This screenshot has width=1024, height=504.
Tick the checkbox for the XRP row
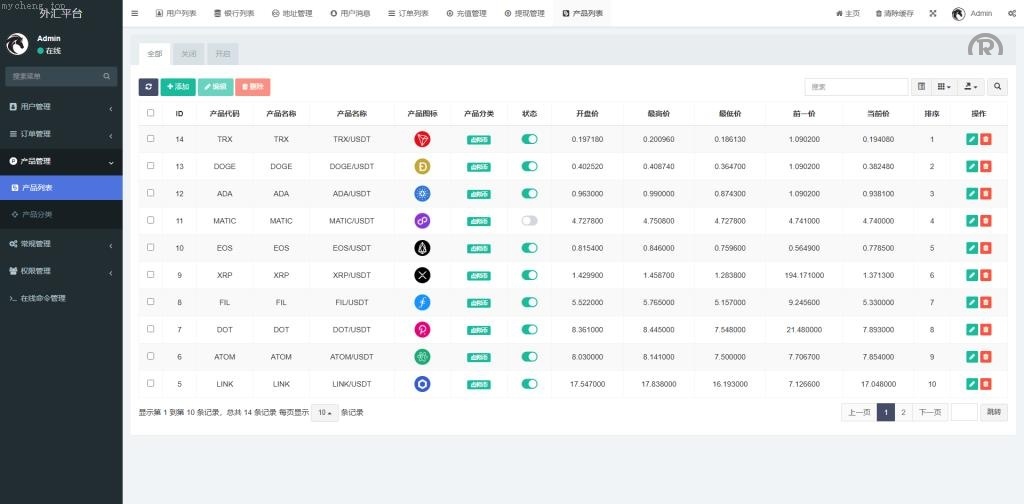(x=150, y=274)
